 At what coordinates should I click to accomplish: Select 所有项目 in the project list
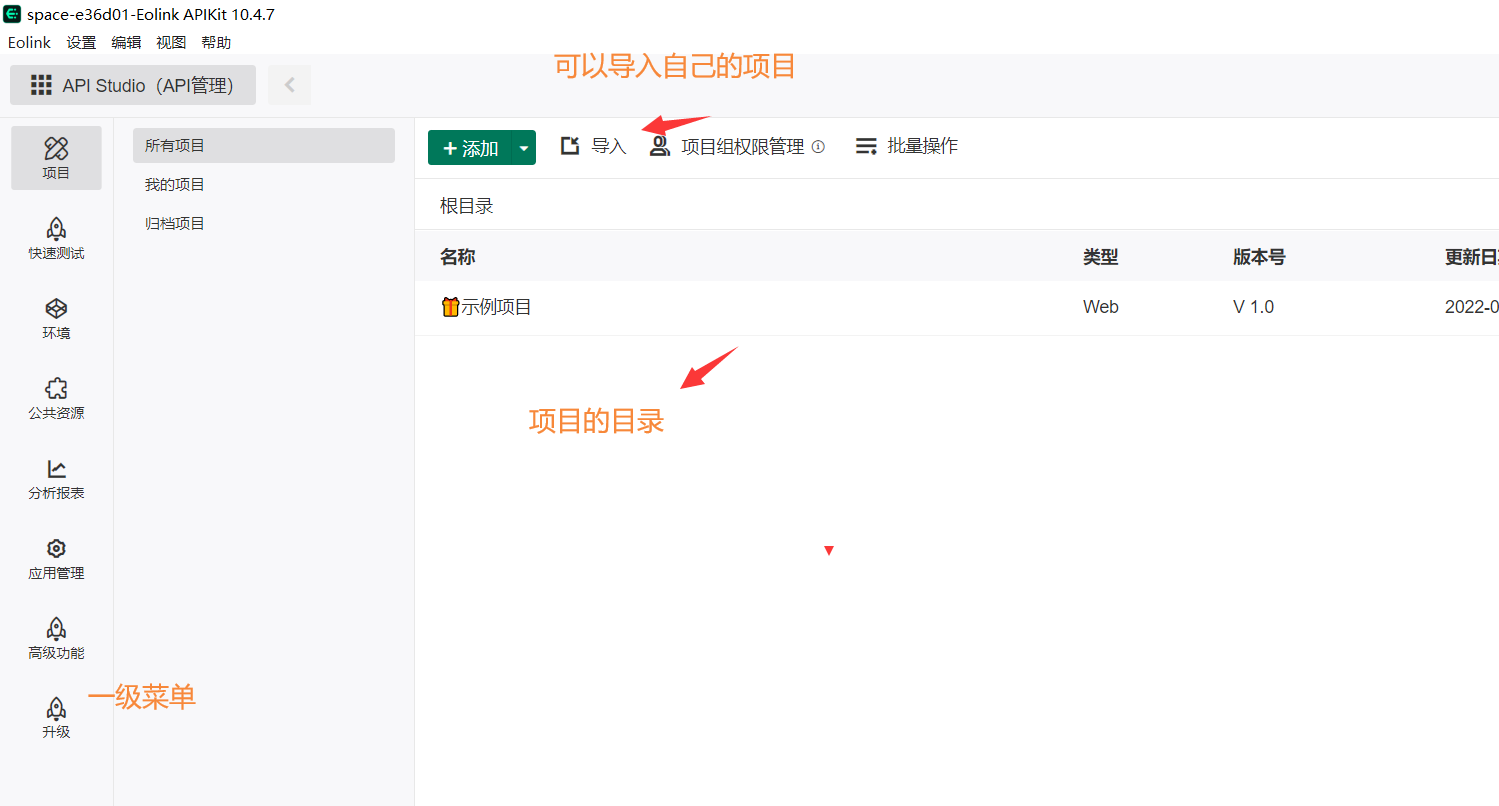tap(264, 145)
